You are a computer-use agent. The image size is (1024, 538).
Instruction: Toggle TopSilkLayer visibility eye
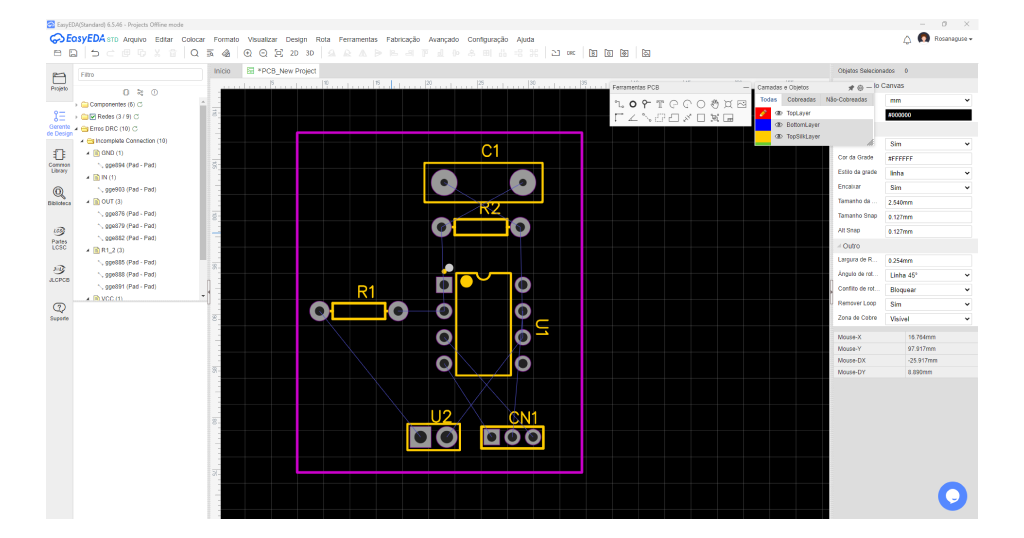point(778,136)
